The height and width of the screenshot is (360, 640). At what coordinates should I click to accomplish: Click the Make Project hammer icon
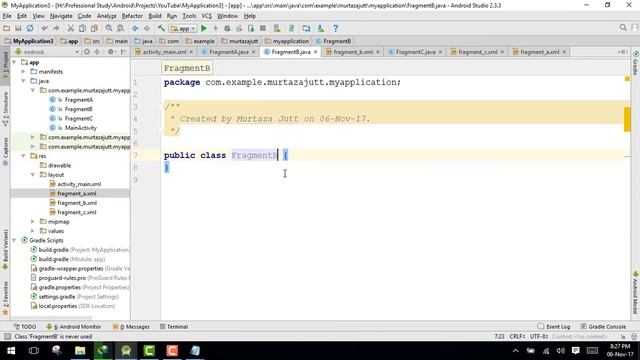pyautogui.click(x=161, y=28)
